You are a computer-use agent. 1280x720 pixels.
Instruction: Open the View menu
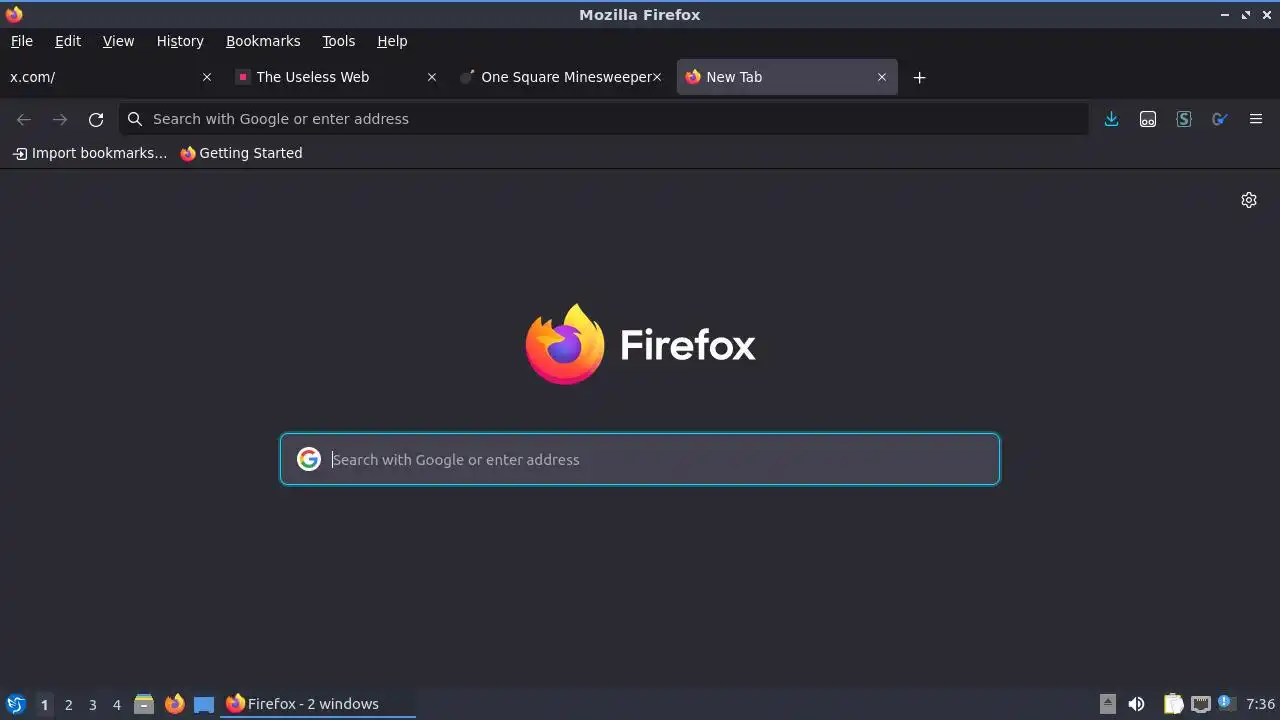tap(118, 41)
